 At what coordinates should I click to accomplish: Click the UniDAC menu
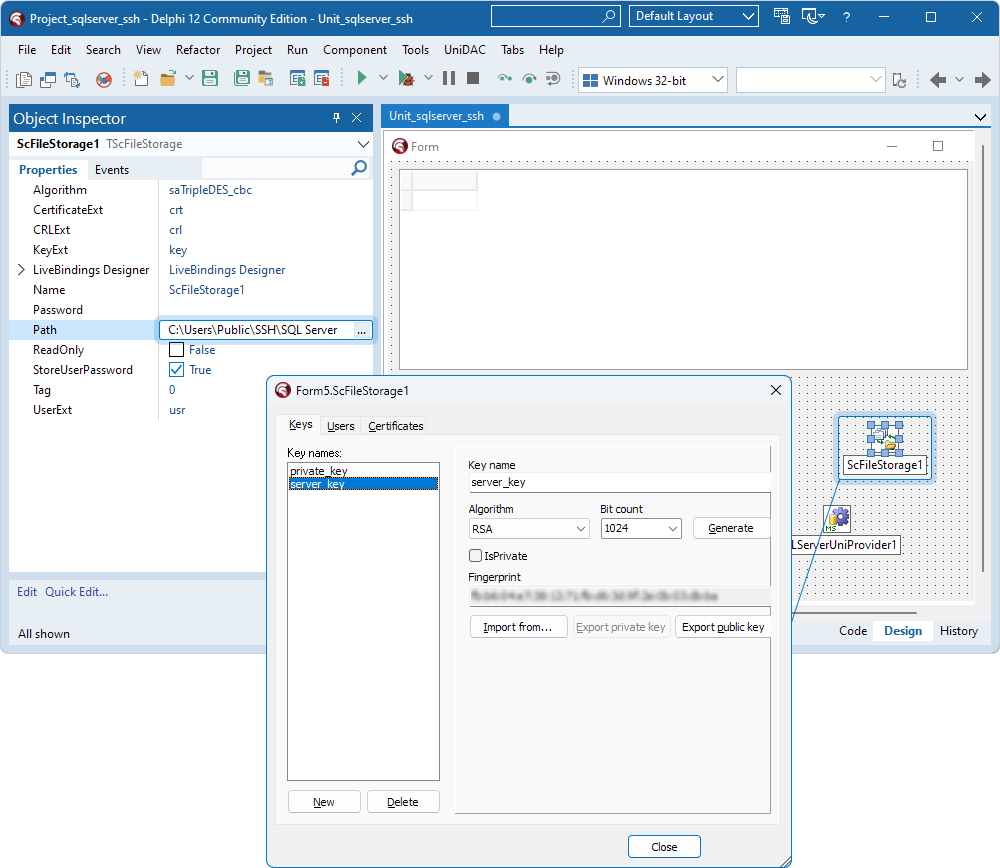point(463,49)
